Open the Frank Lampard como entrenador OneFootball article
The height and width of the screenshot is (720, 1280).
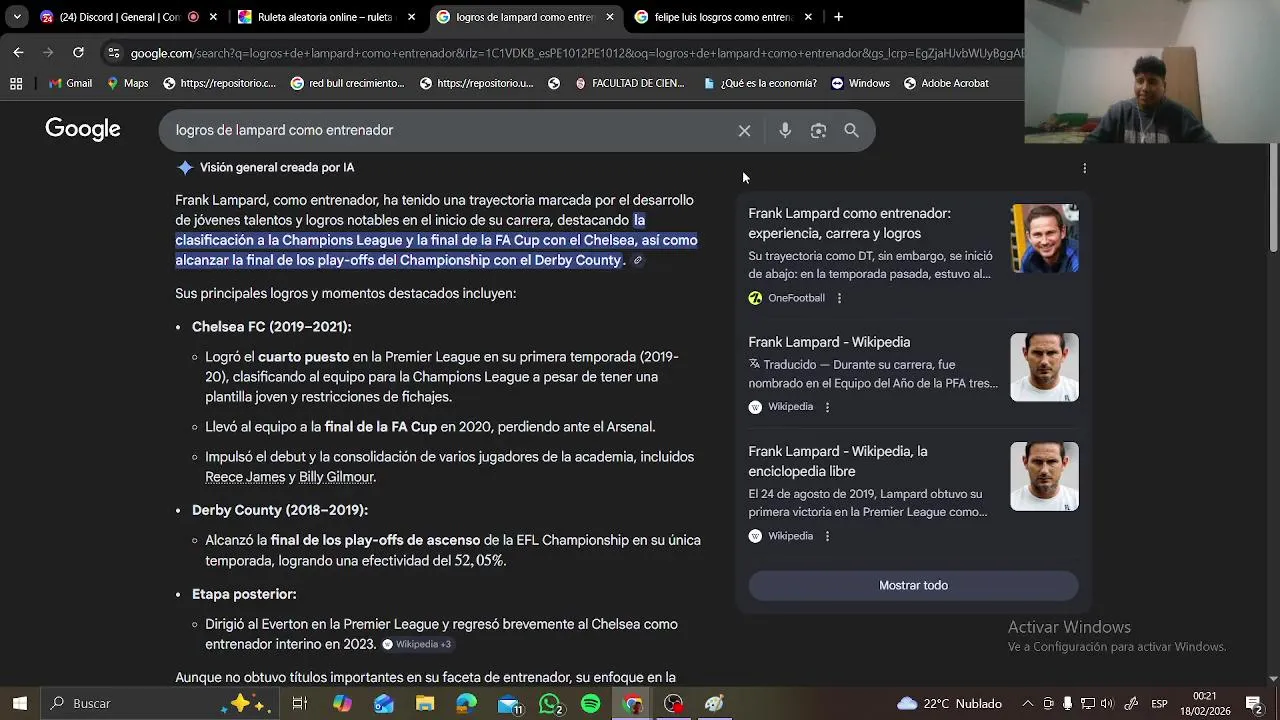[x=849, y=223]
